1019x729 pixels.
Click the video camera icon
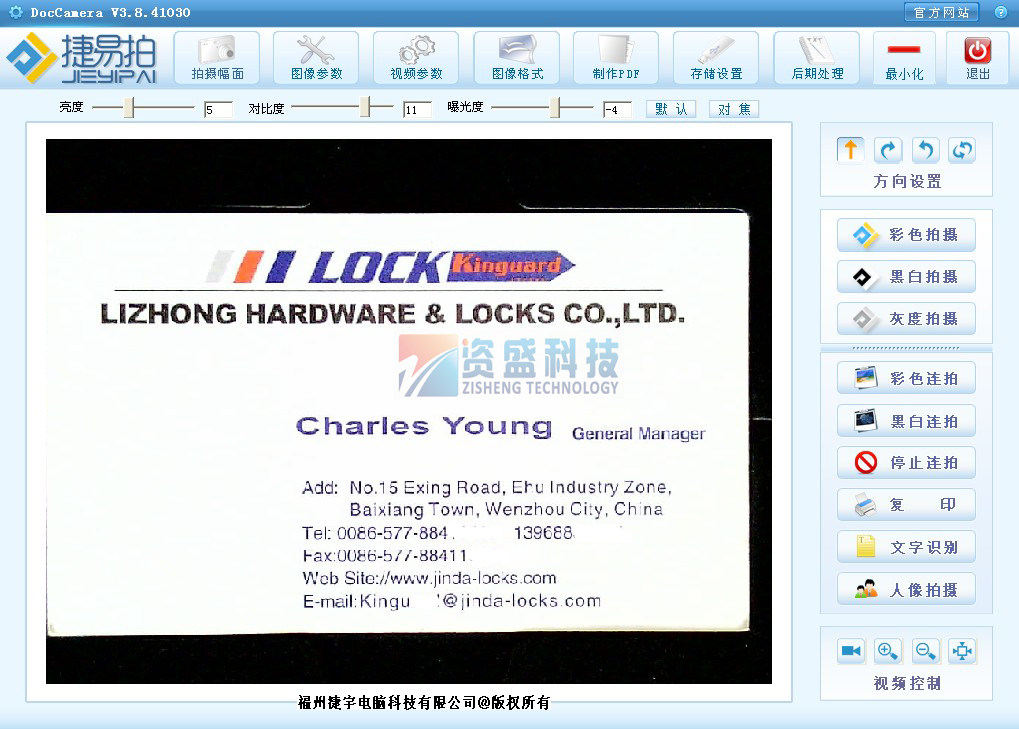[851, 650]
